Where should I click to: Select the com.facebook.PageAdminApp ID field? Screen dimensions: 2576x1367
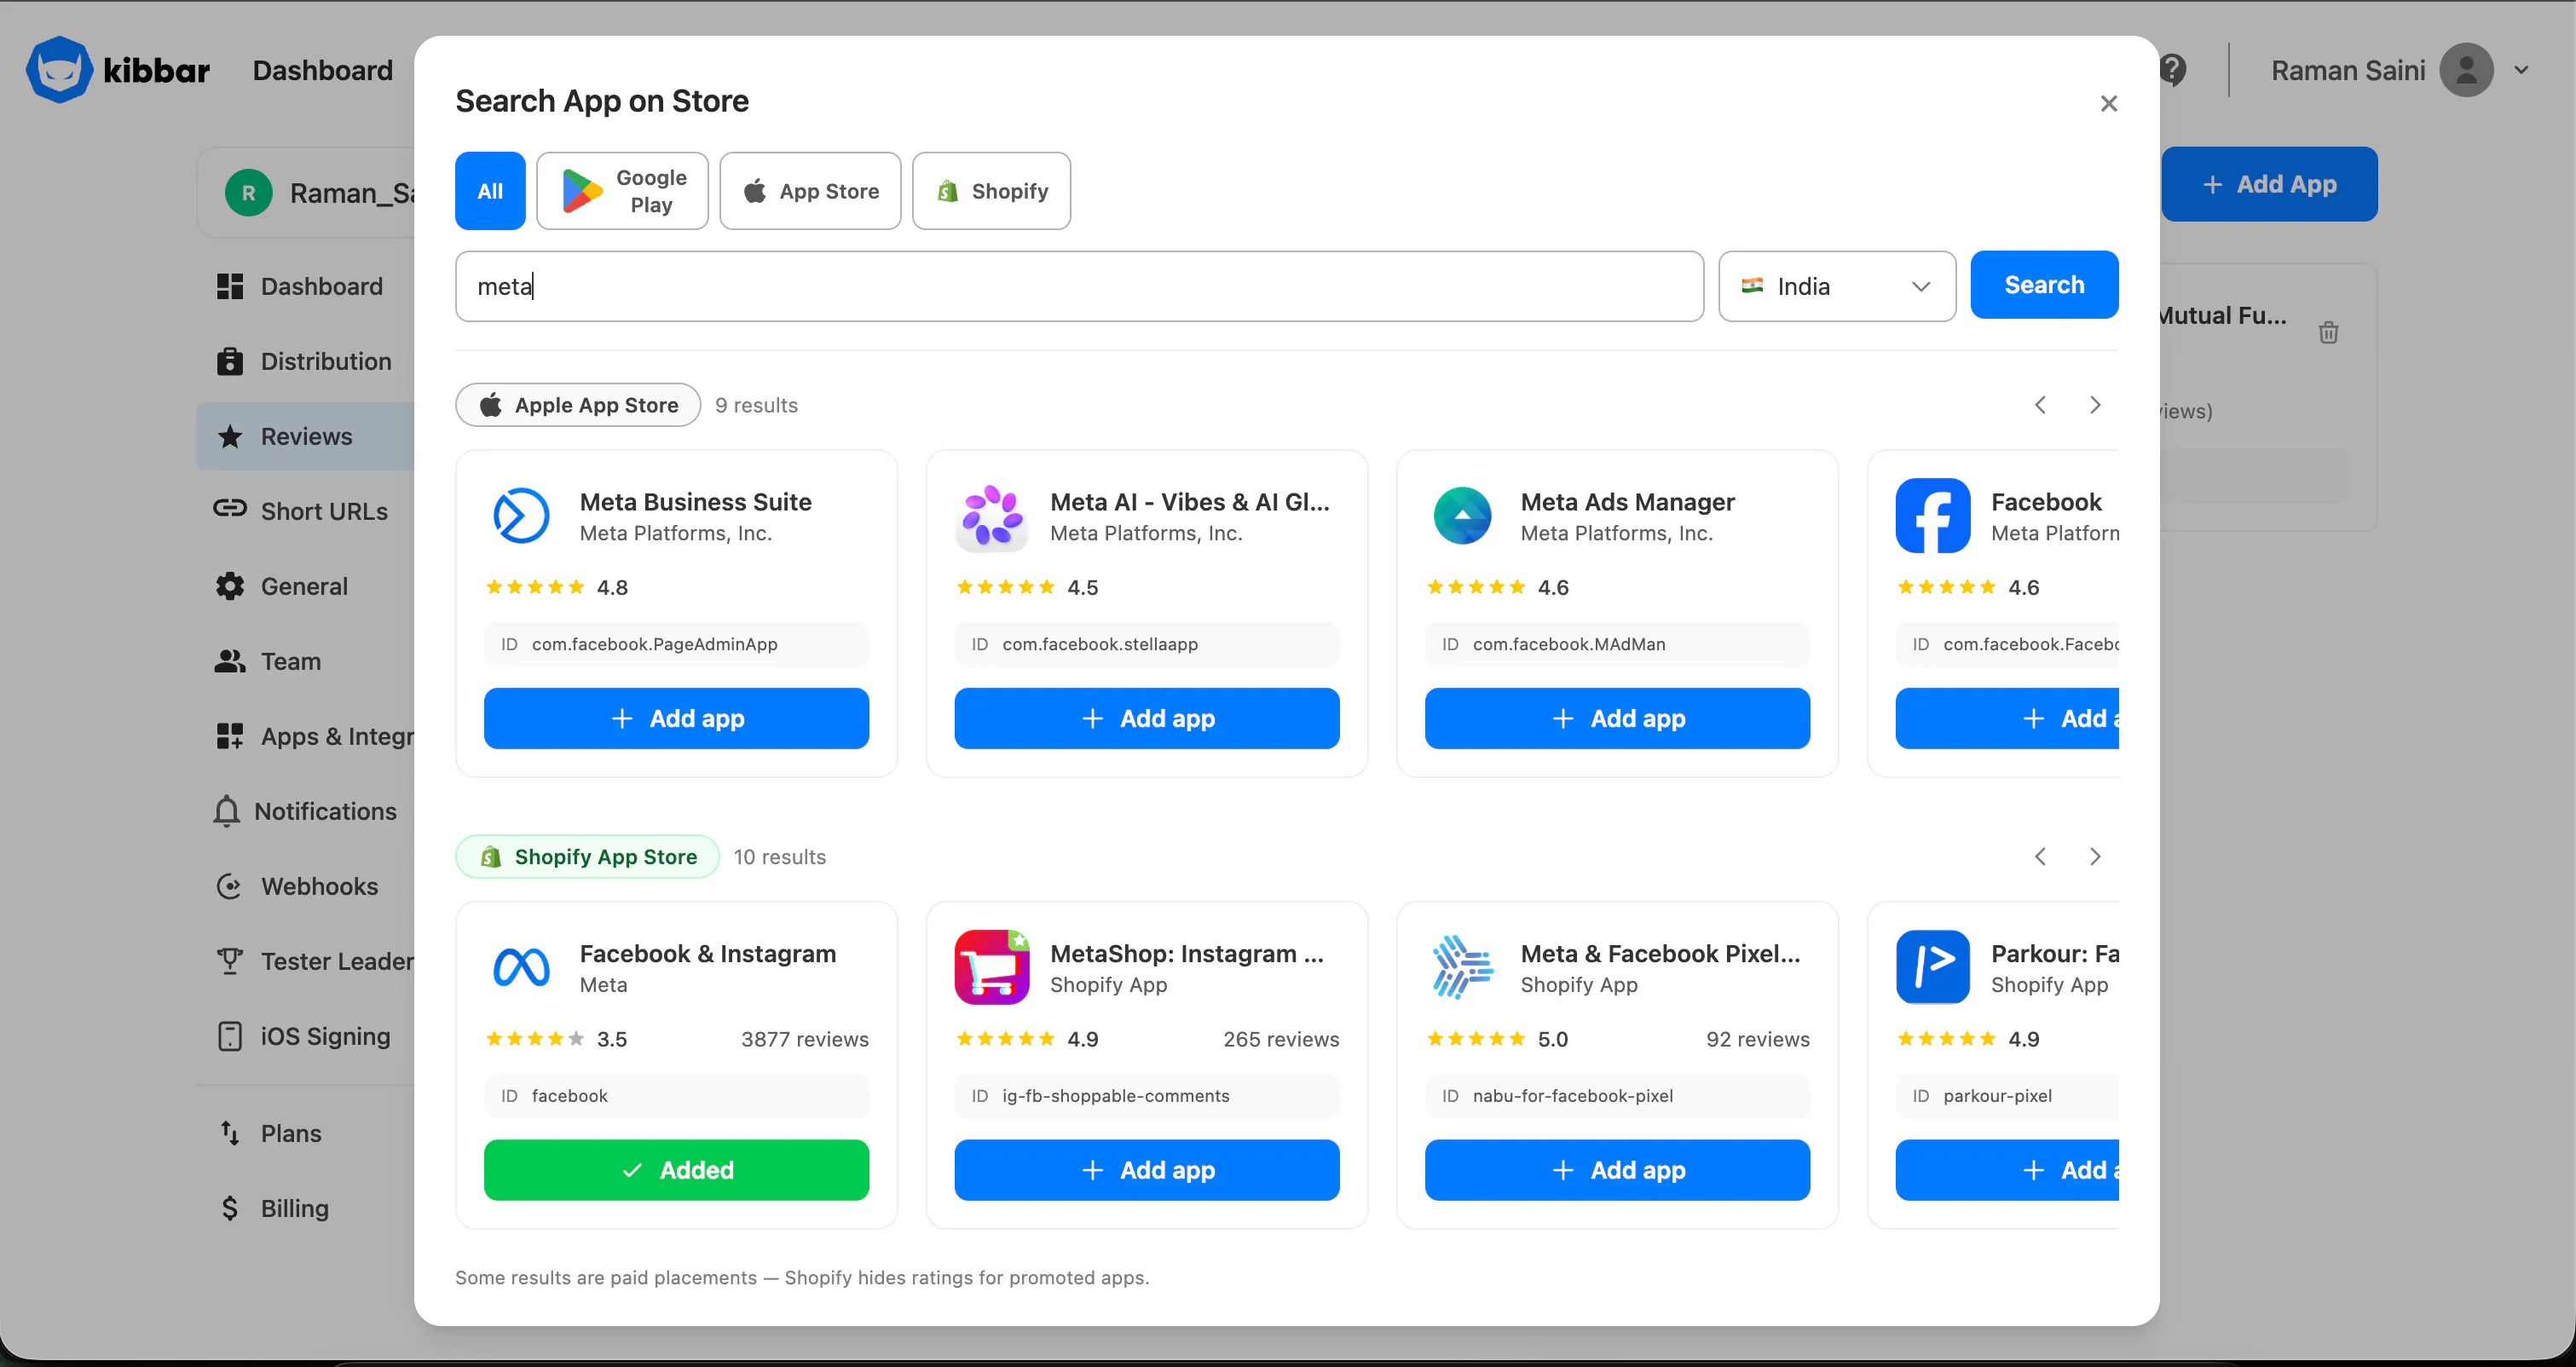[676, 644]
